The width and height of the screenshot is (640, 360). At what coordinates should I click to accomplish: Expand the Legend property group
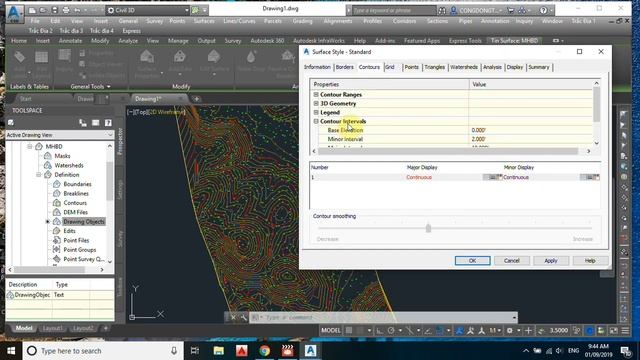pyautogui.click(x=316, y=112)
